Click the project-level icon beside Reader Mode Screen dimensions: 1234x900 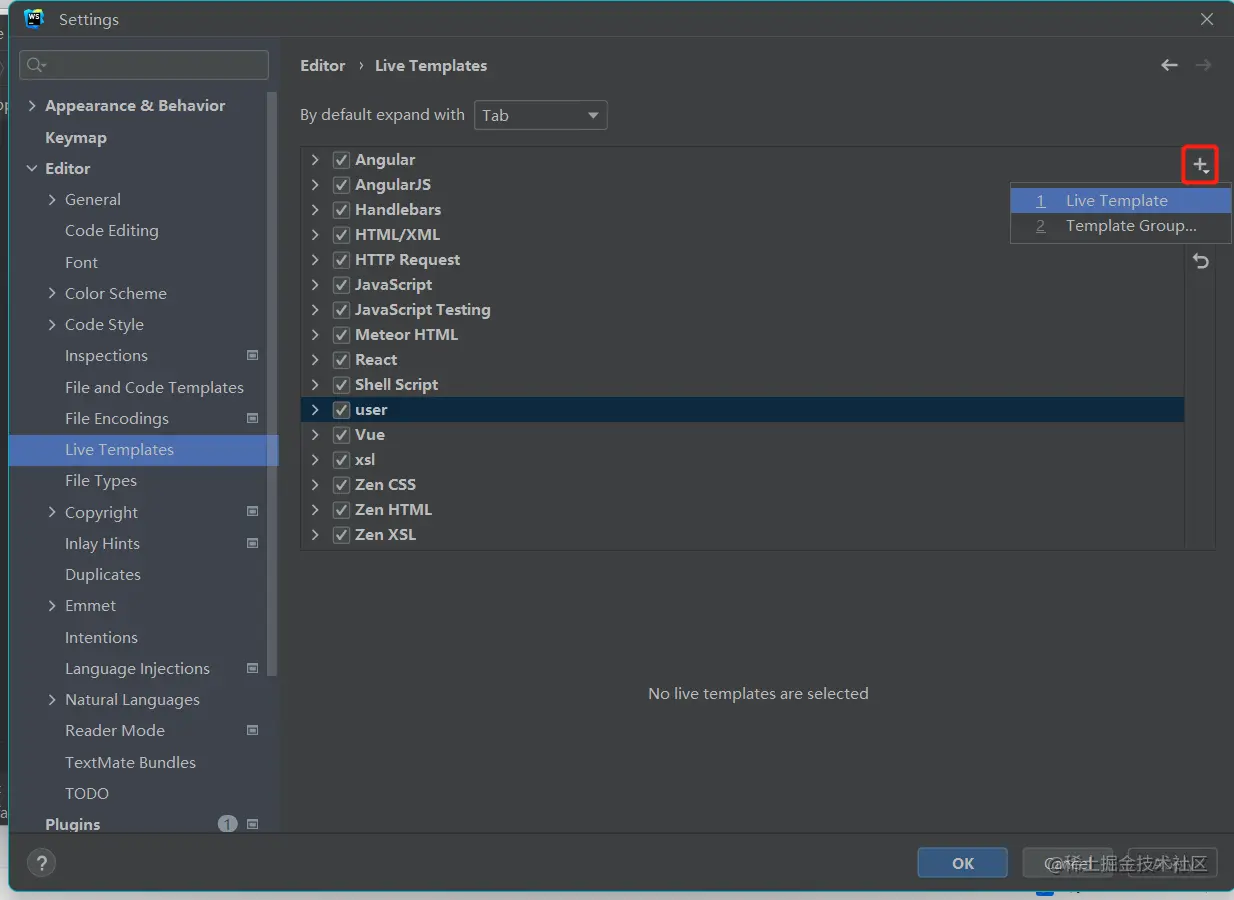click(x=252, y=730)
